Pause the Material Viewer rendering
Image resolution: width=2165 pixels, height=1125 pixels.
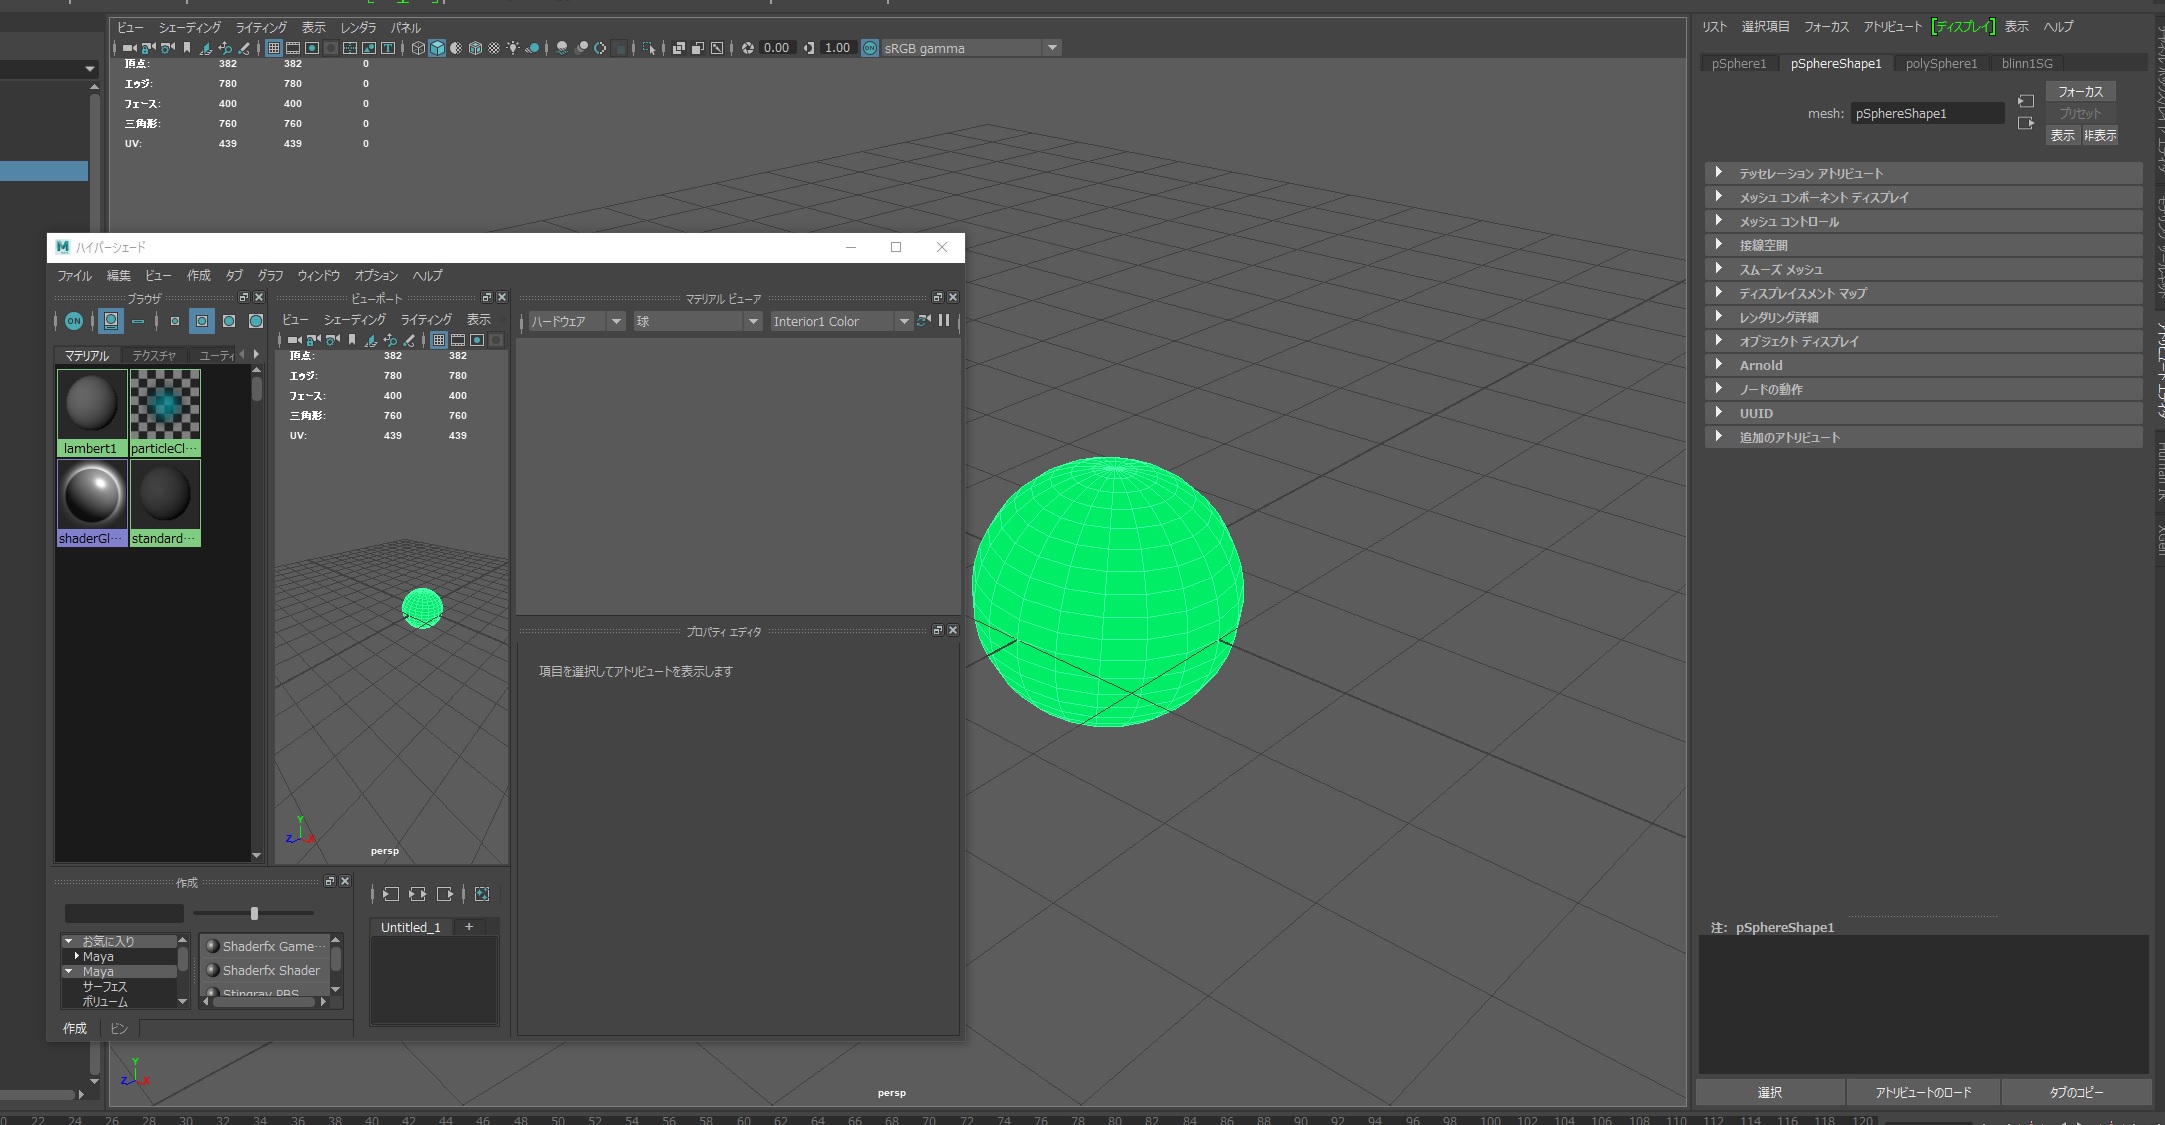(x=944, y=321)
